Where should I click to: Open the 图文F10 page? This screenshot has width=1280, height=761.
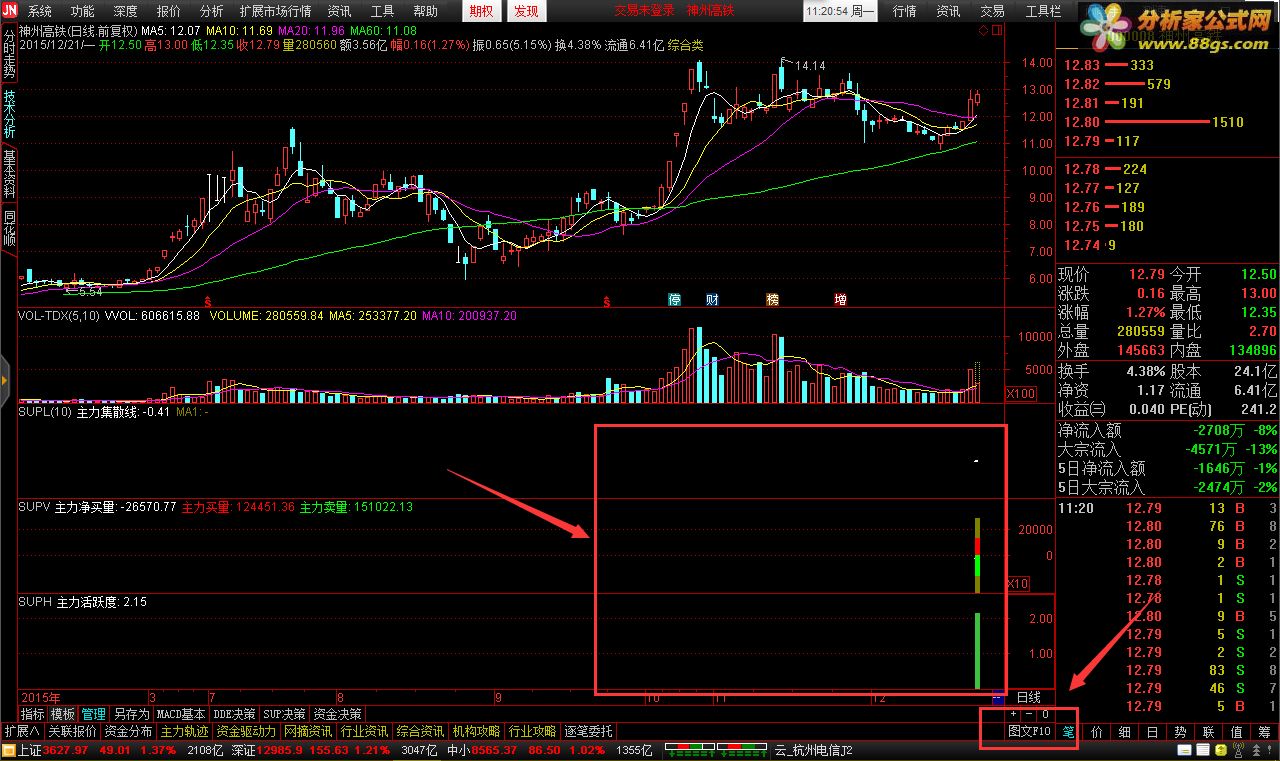[1029, 731]
